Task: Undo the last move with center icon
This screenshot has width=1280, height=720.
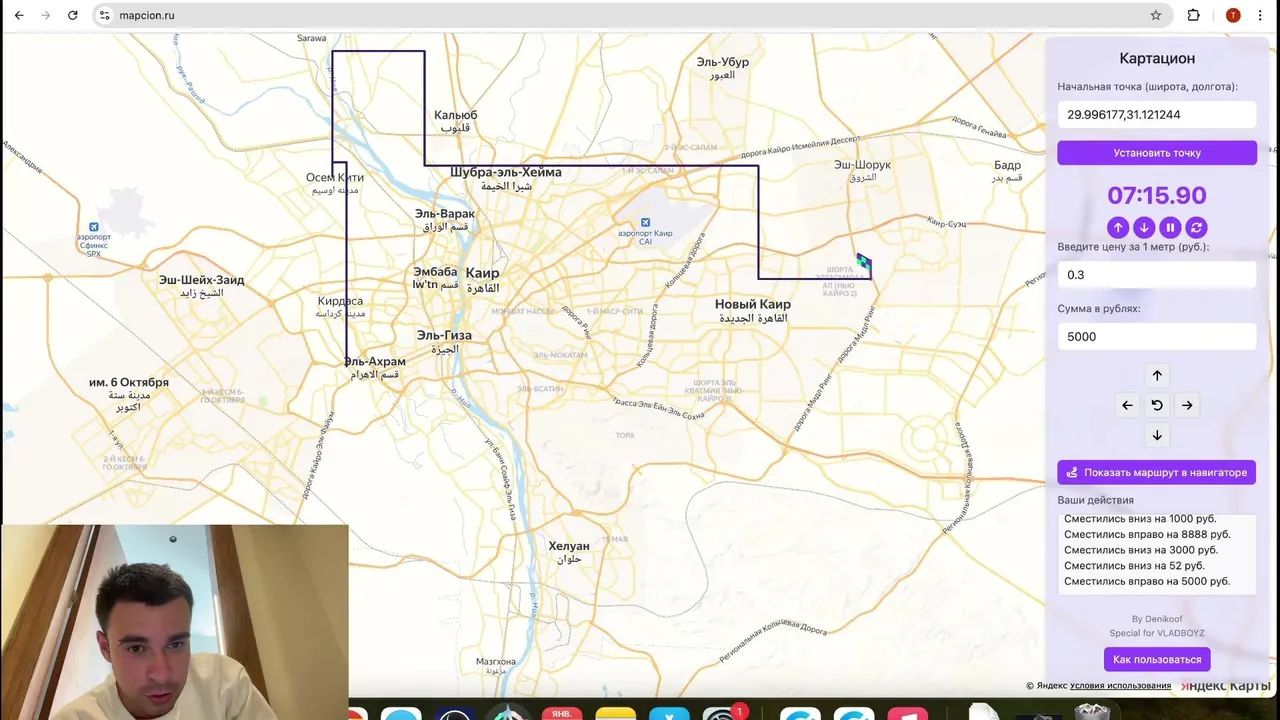Action: tap(1157, 405)
